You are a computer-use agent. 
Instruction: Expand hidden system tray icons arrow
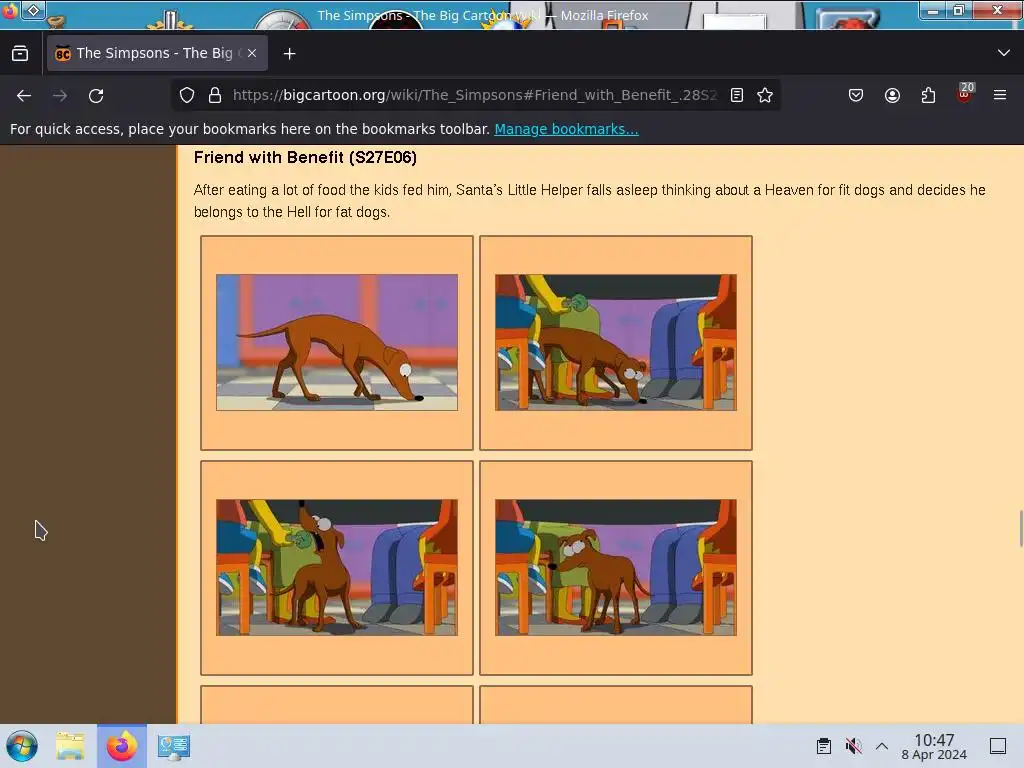(882, 746)
